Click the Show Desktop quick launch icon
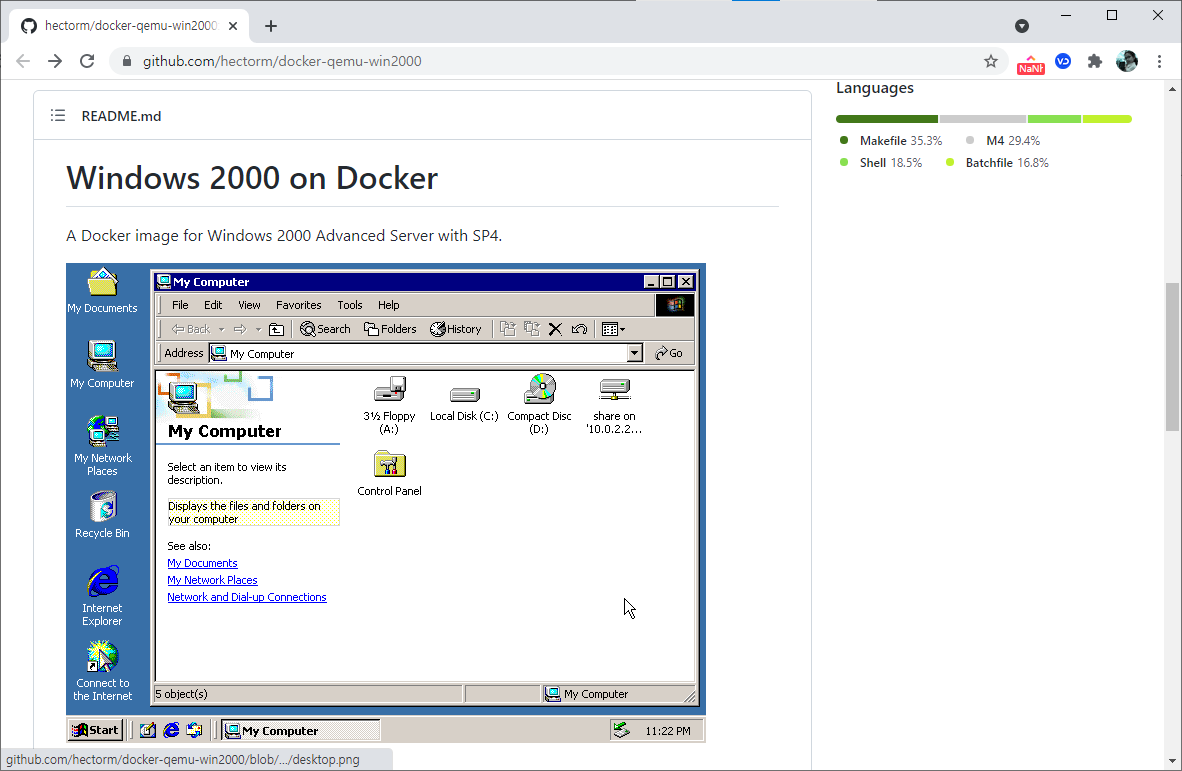The width and height of the screenshot is (1182, 771). (x=148, y=730)
